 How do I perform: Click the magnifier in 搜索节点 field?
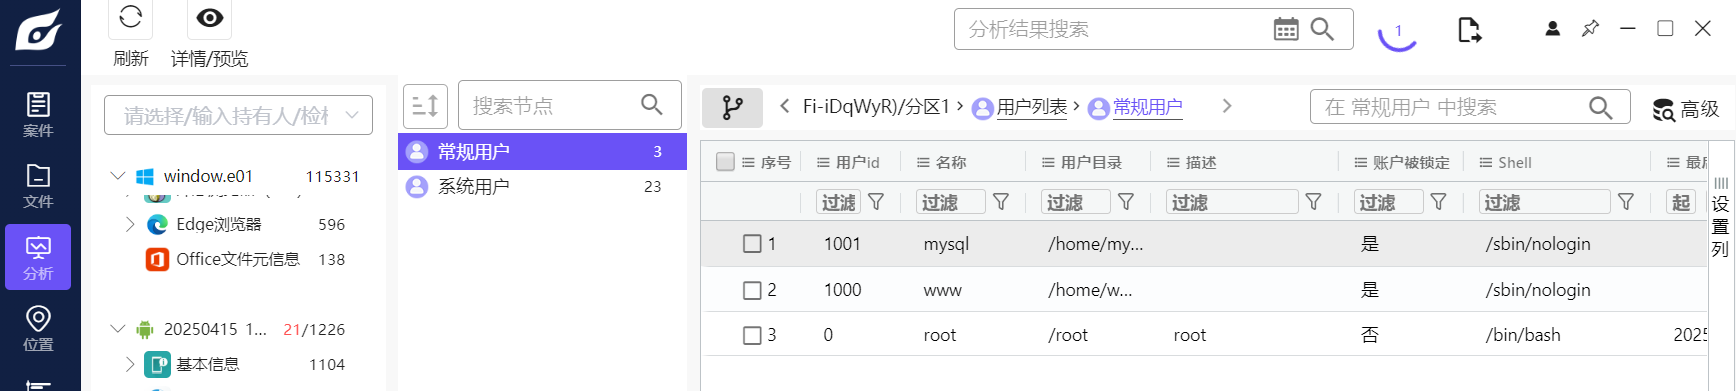[651, 105]
